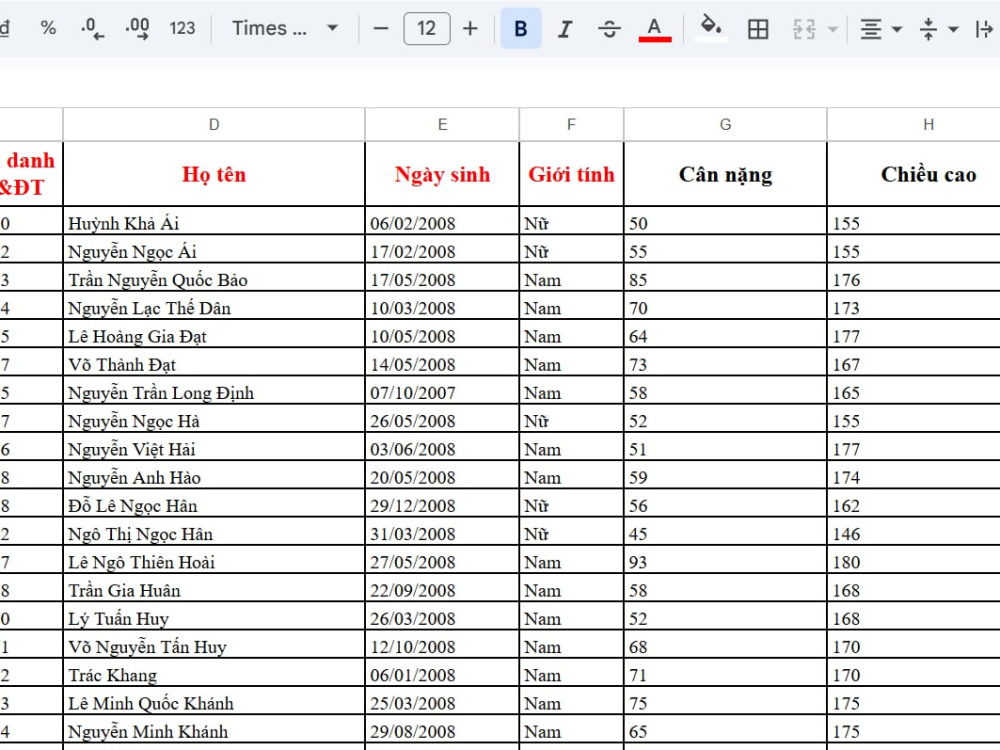
Task: Select the 'Cân nặng' header cell
Action: 725,174
